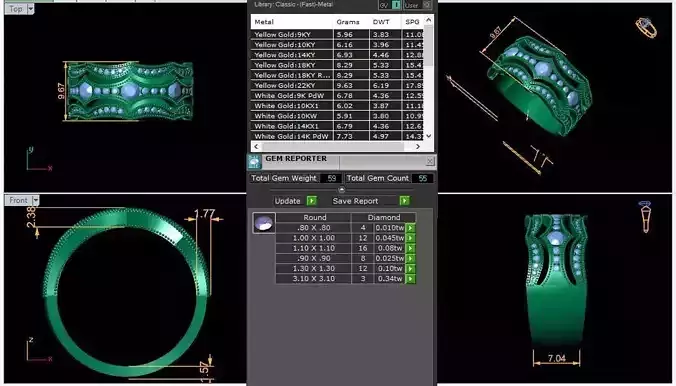Click the SPG column header
Screen dimensions: 676x386
413,22
